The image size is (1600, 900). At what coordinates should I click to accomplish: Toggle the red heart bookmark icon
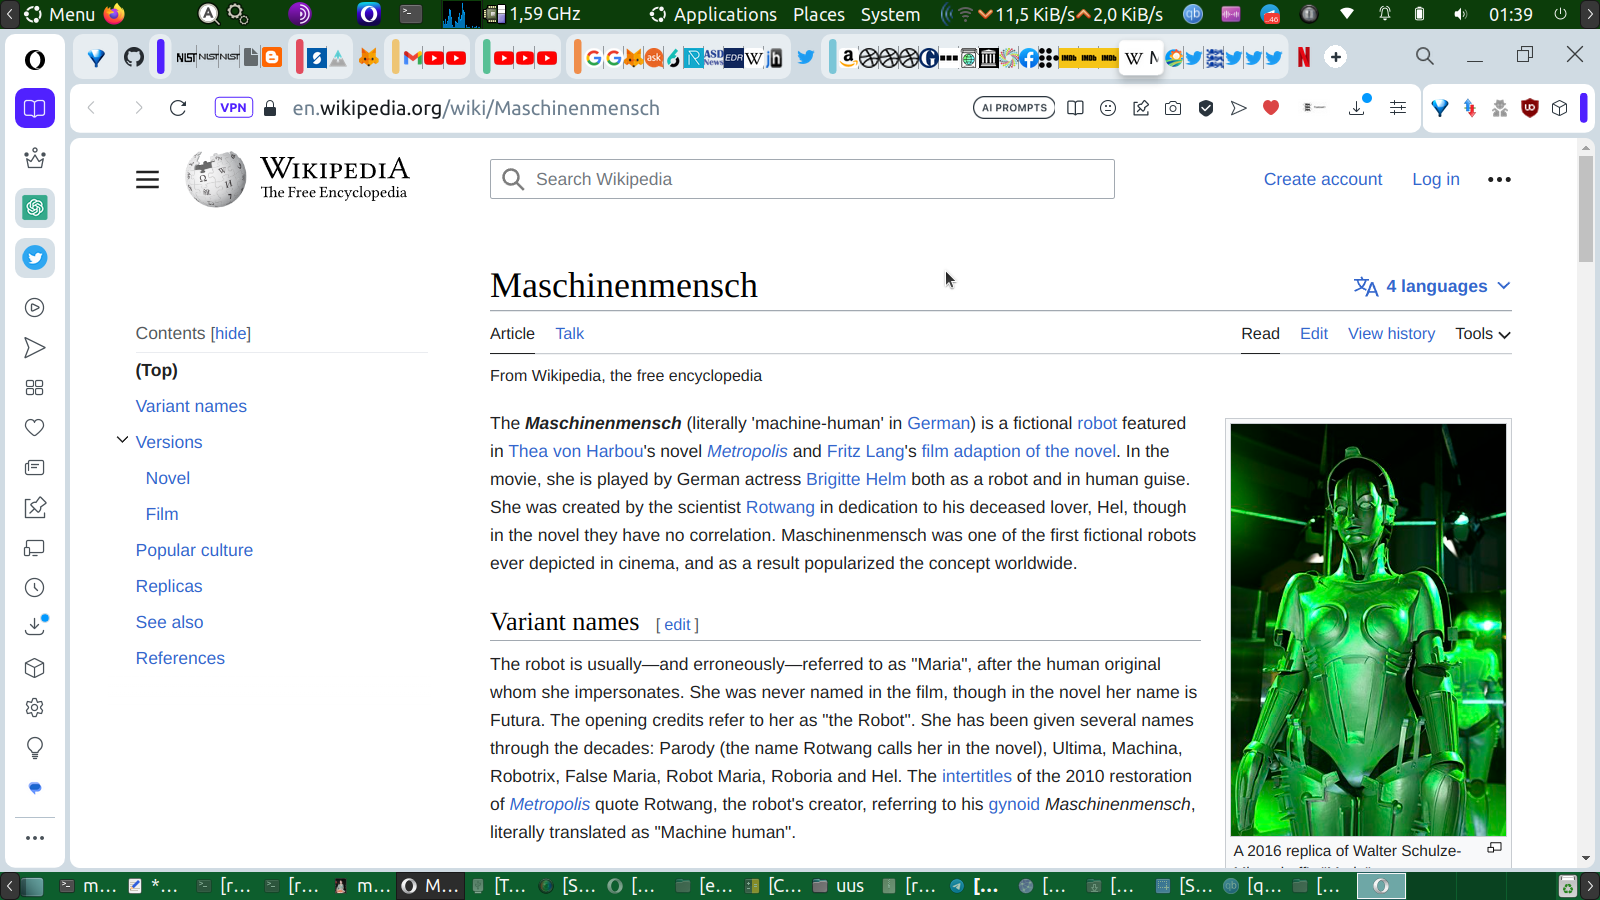(x=1271, y=108)
